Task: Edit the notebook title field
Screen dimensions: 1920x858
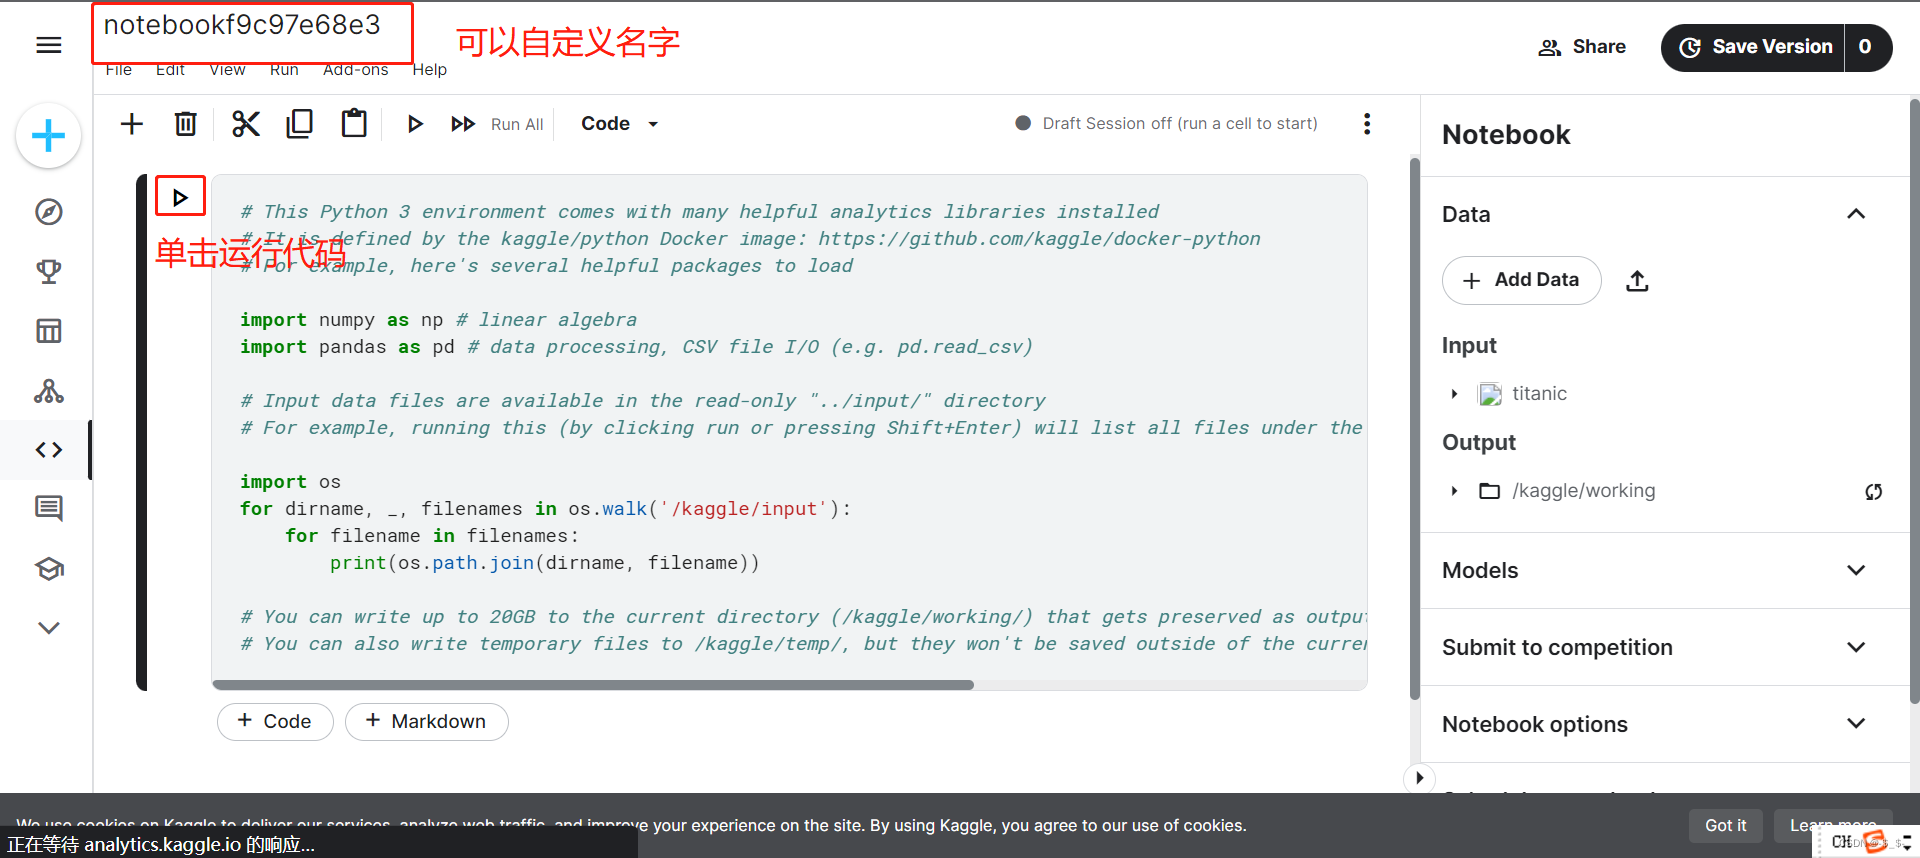Action: (252, 26)
